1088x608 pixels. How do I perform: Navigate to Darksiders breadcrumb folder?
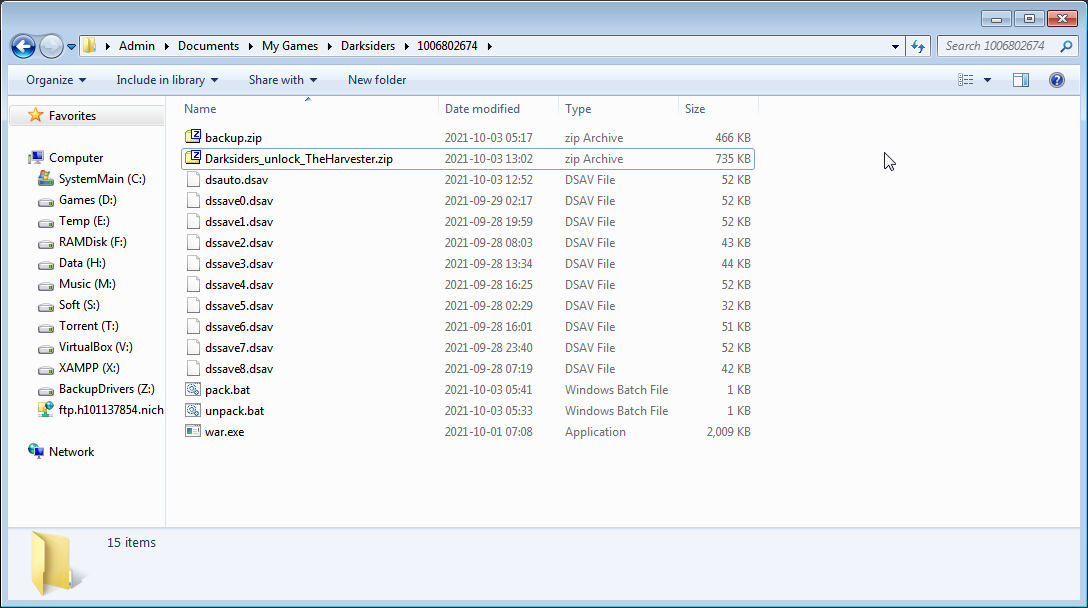click(x=368, y=46)
